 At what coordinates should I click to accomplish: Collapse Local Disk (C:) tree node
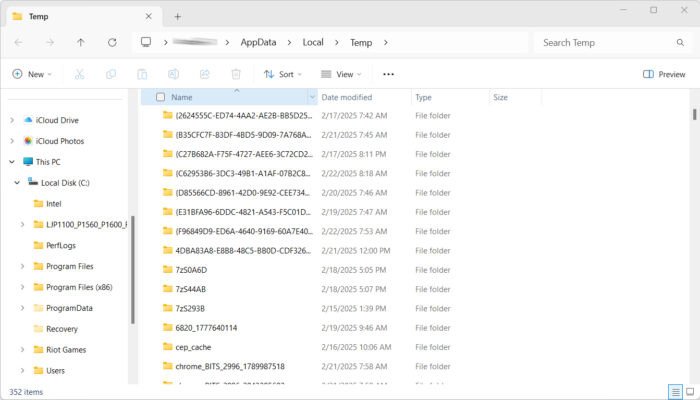(17, 183)
